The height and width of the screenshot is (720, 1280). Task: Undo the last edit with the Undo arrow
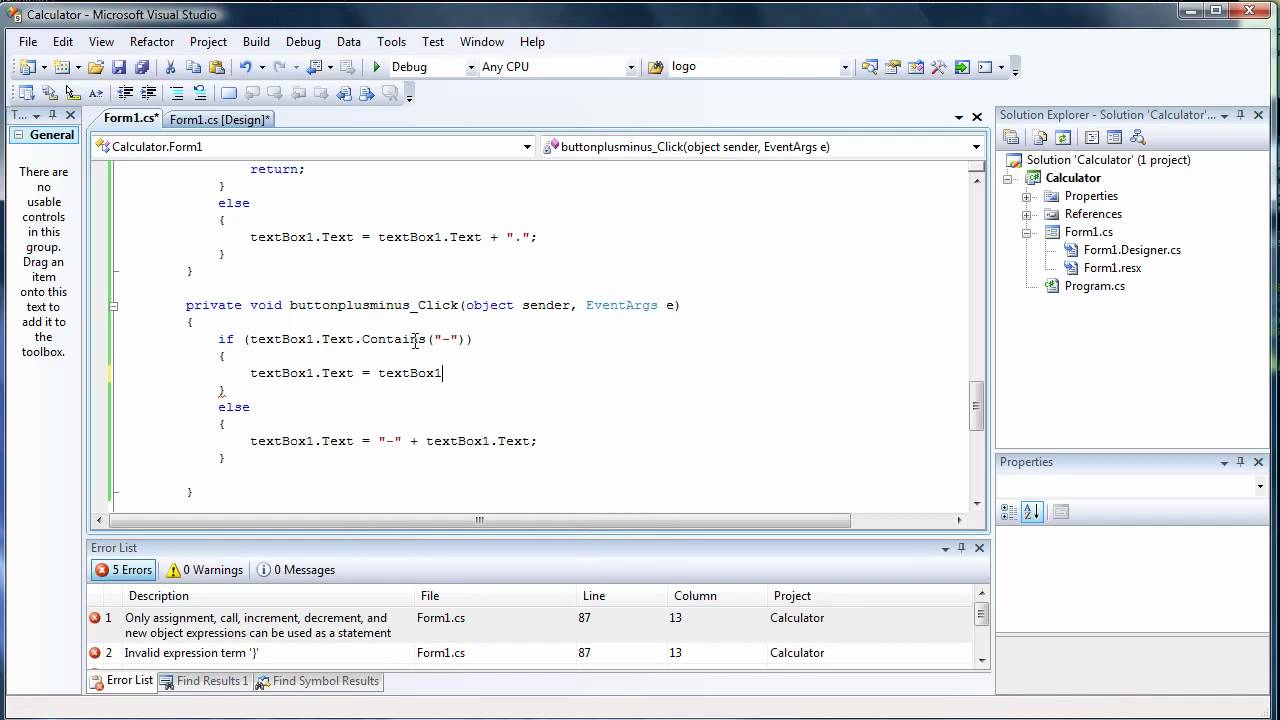[245, 67]
